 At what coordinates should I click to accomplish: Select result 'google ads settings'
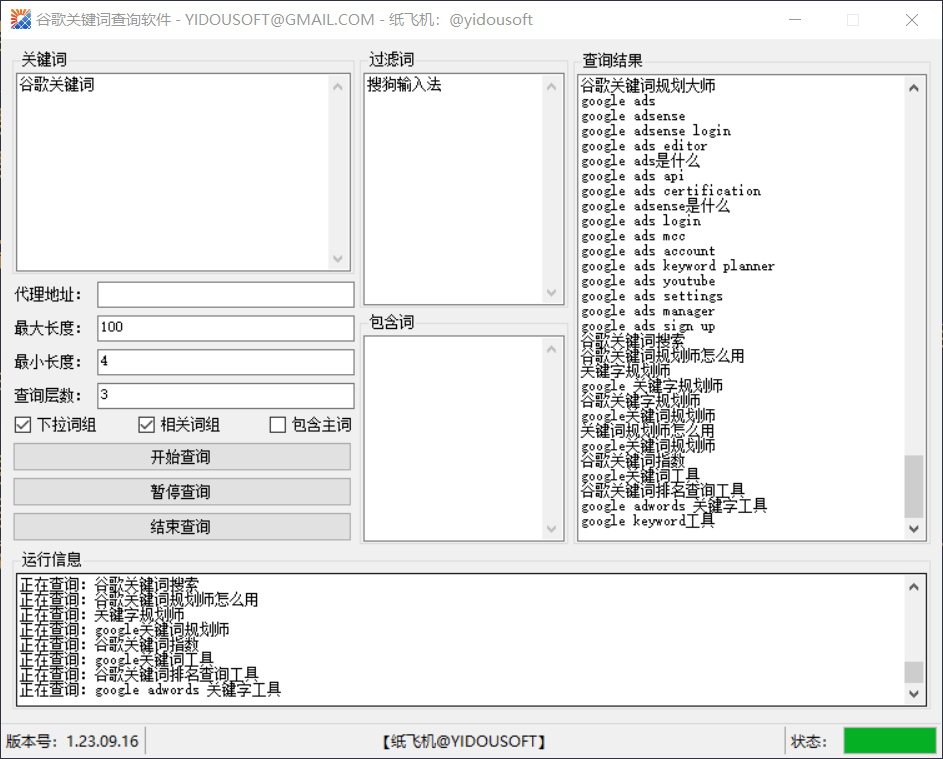click(x=652, y=297)
